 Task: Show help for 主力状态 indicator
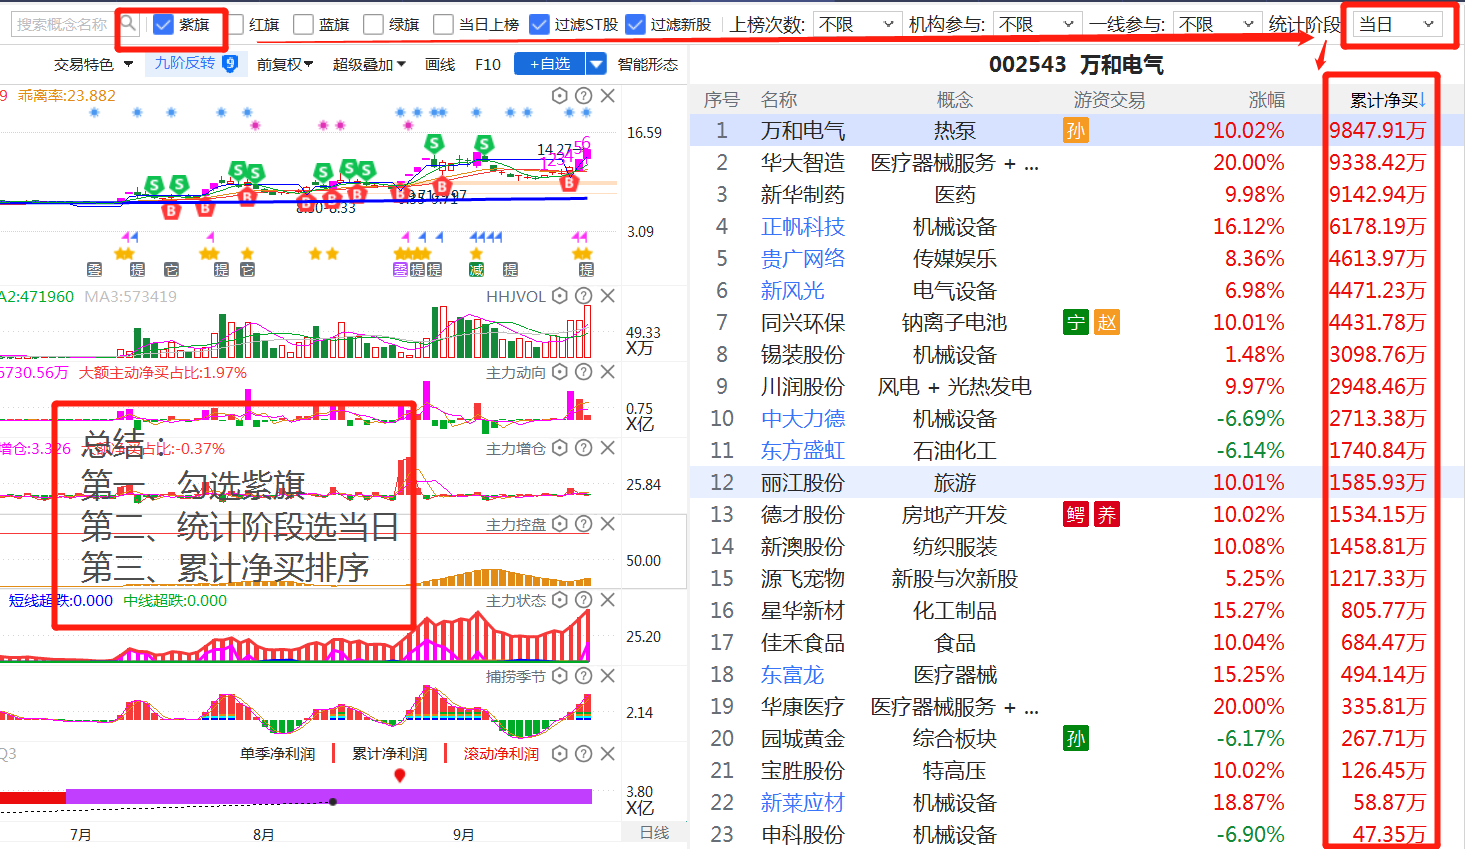coord(584,600)
